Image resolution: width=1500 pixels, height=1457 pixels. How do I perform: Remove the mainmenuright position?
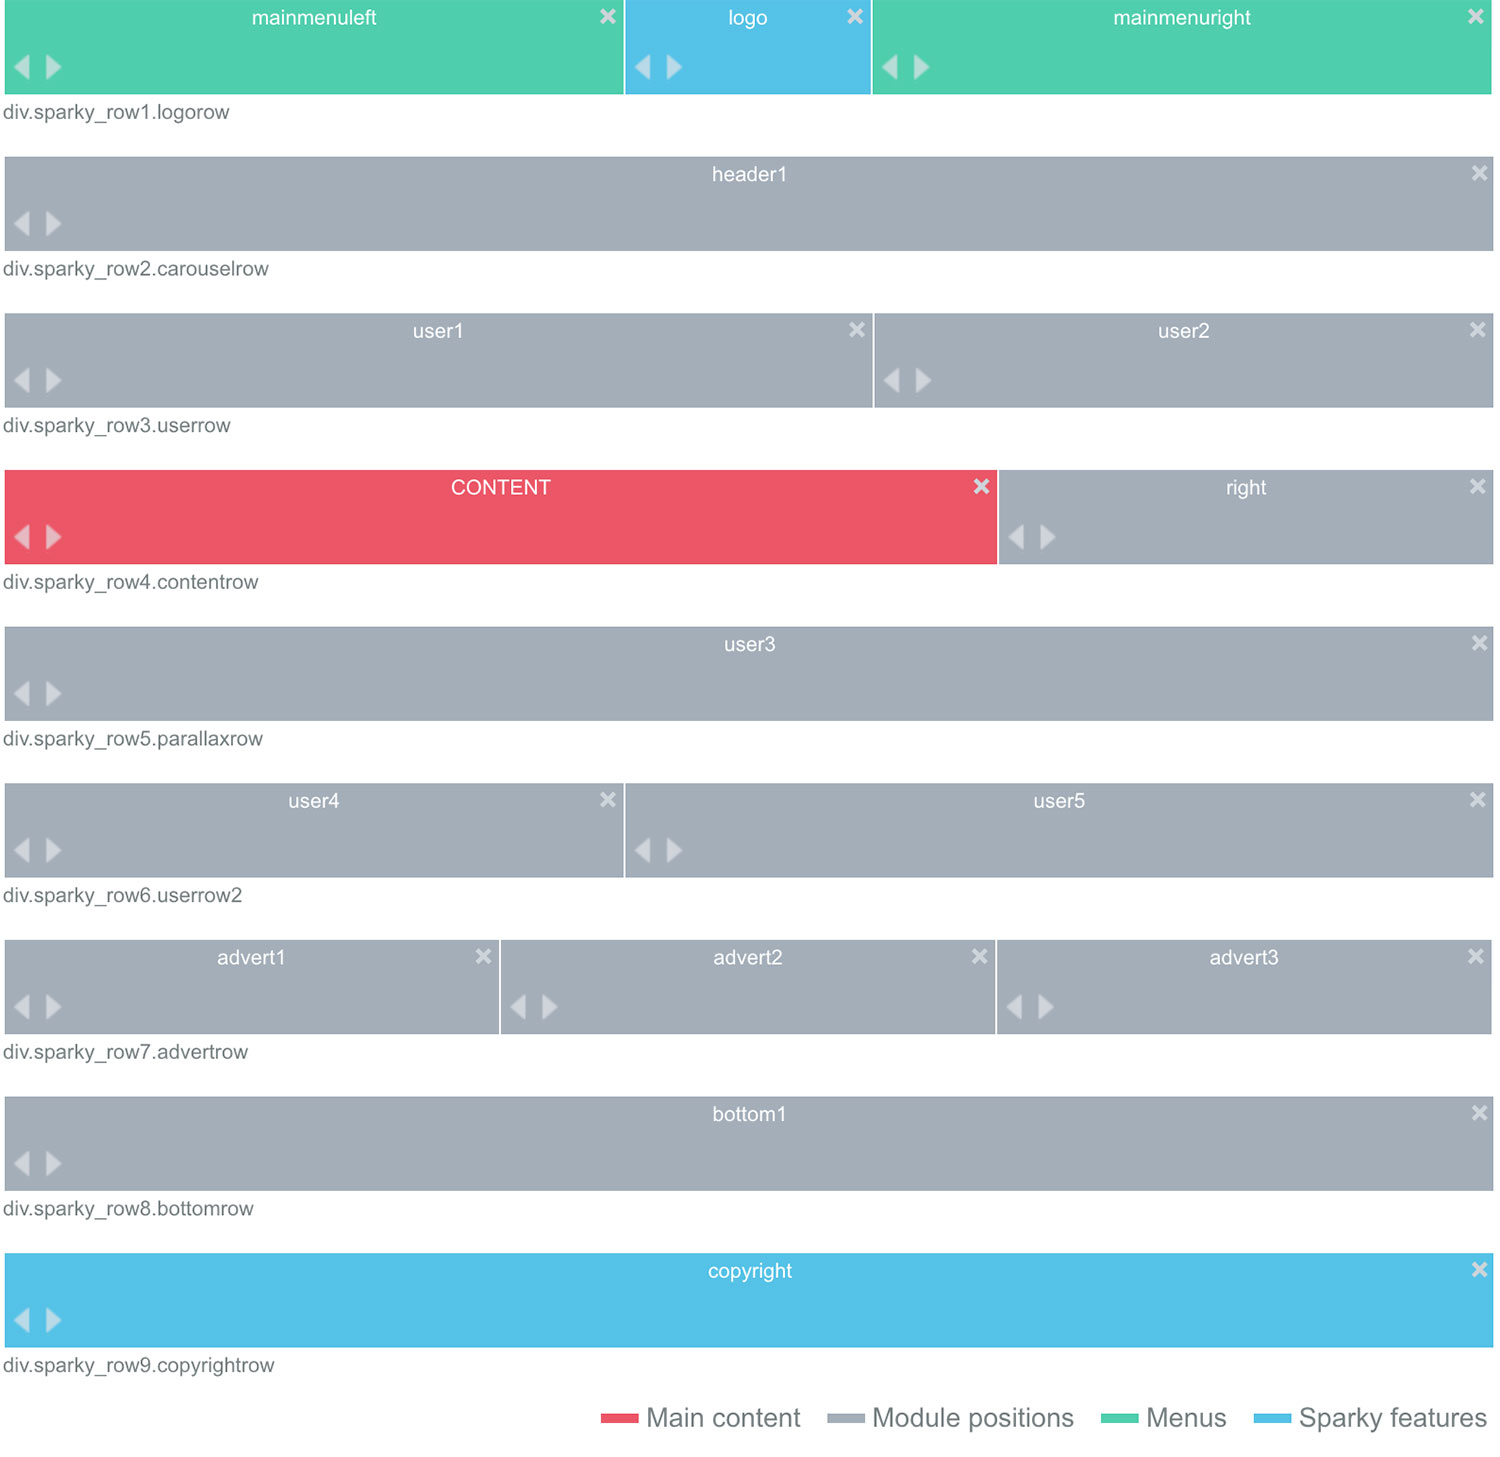click(x=1475, y=16)
